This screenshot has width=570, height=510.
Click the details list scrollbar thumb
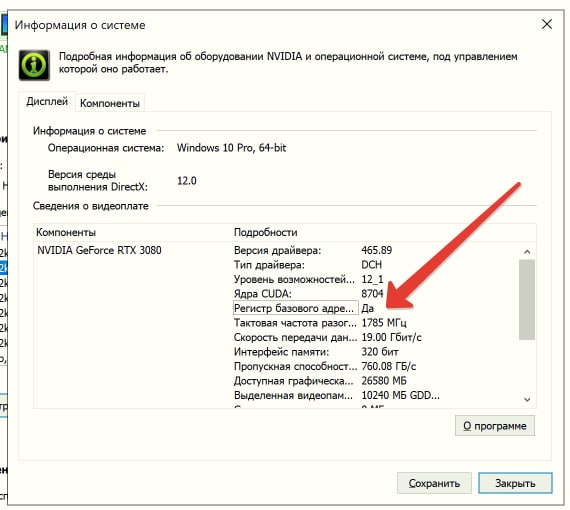527,300
